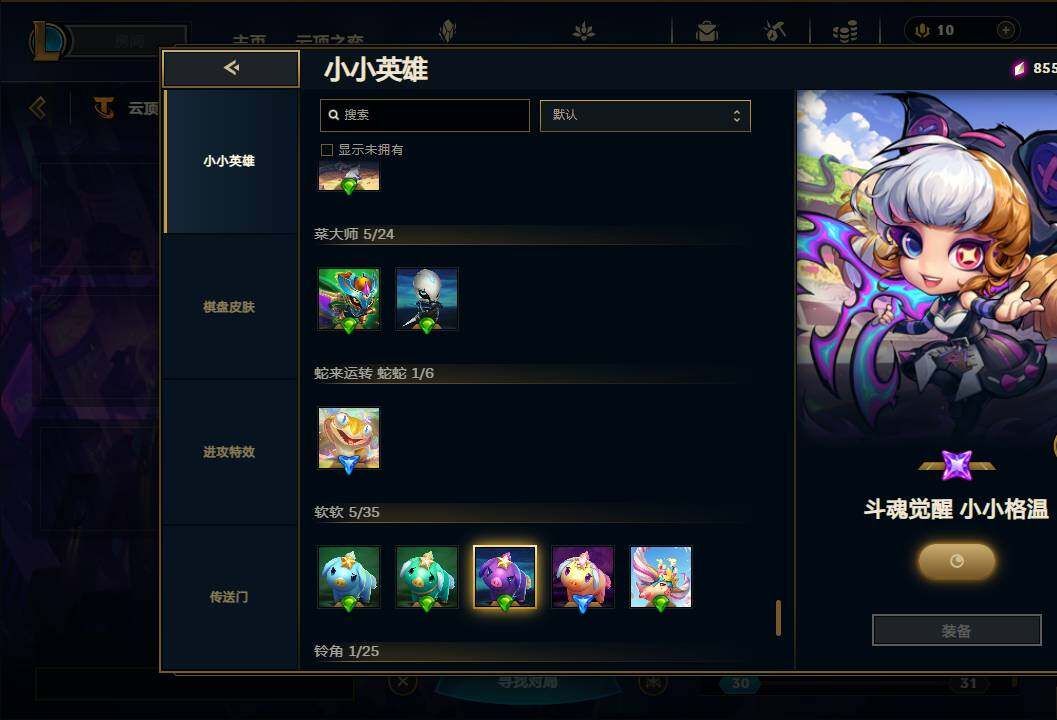The height and width of the screenshot is (720, 1057).
Task: Select the green dragon thumbnail under 菜大师
Action: point(349,299)
